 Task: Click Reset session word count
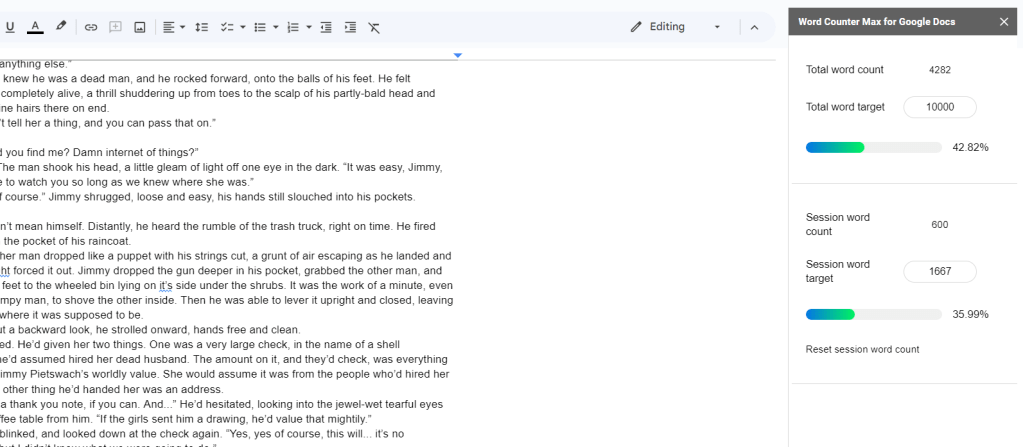[x=862, y=349]
